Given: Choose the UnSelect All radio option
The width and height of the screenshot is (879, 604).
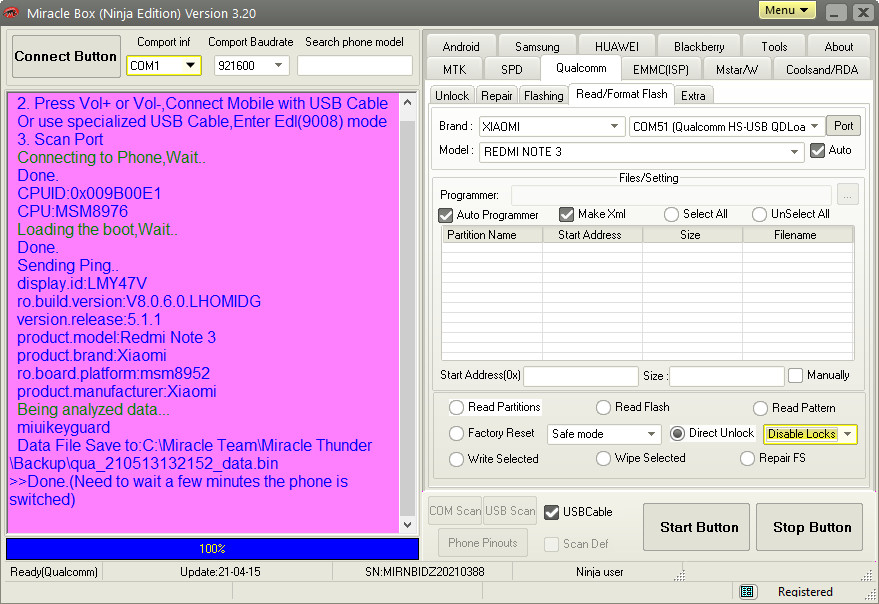Looking at the screenshot, I should pyautogui.click(x=759, y=214).
